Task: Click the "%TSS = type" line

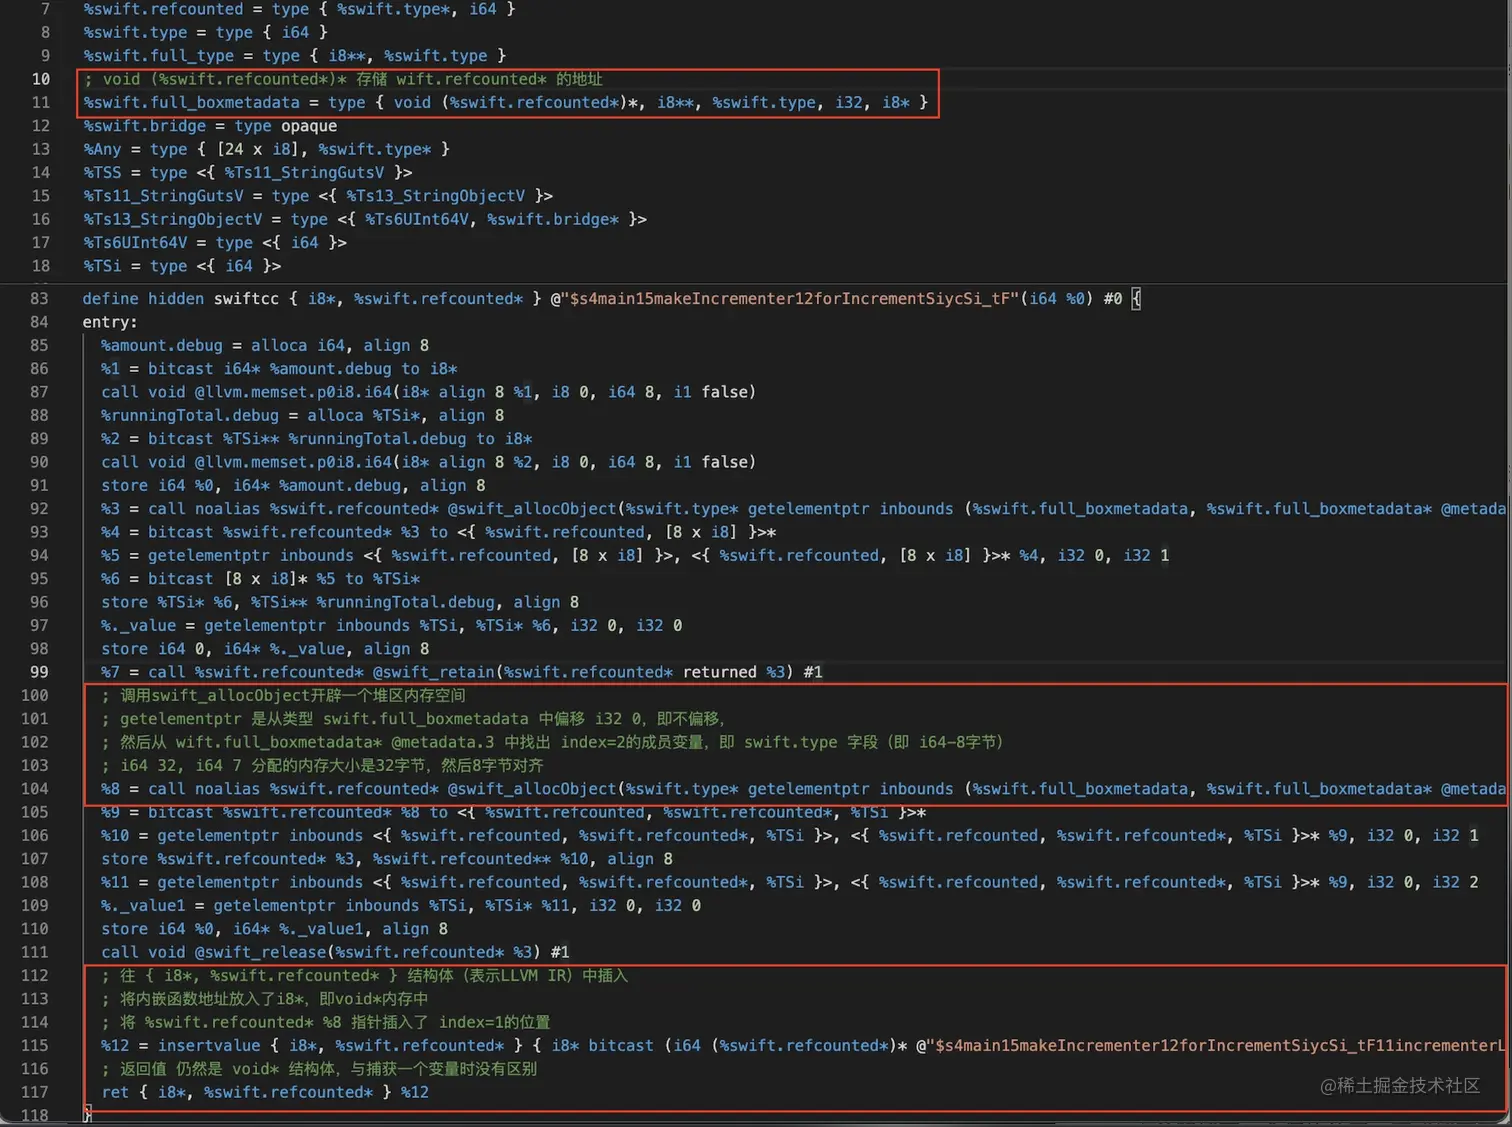Action: coord(247,172)
